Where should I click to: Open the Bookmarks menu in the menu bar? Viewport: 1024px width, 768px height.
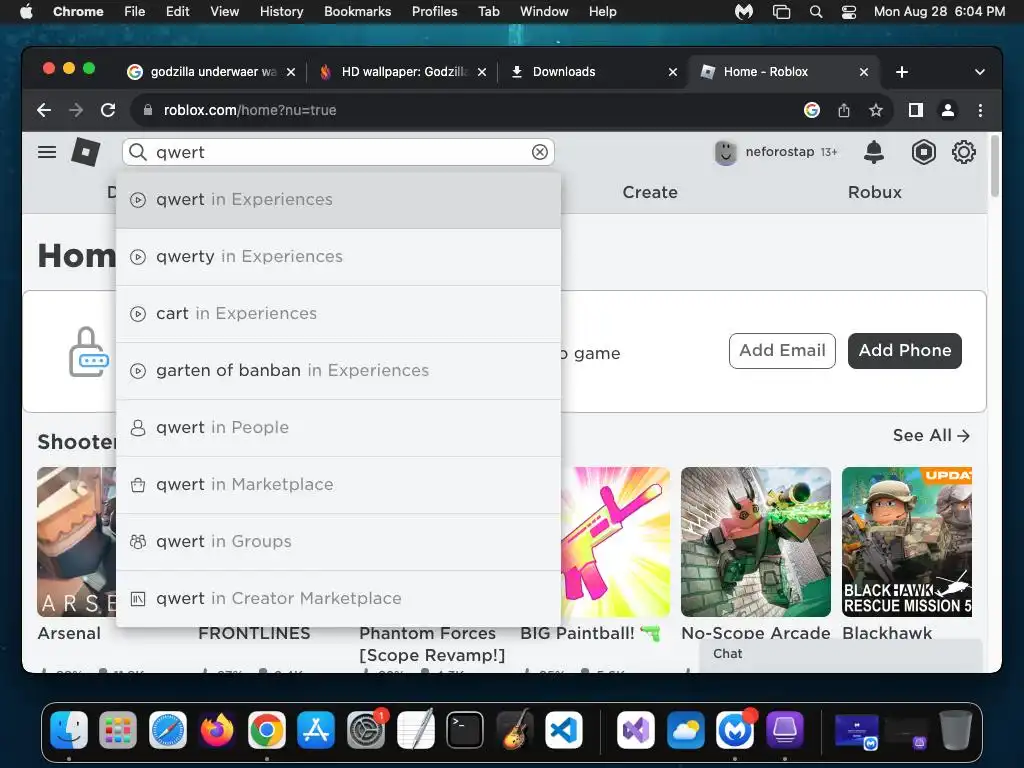click(x=357, y=12)
